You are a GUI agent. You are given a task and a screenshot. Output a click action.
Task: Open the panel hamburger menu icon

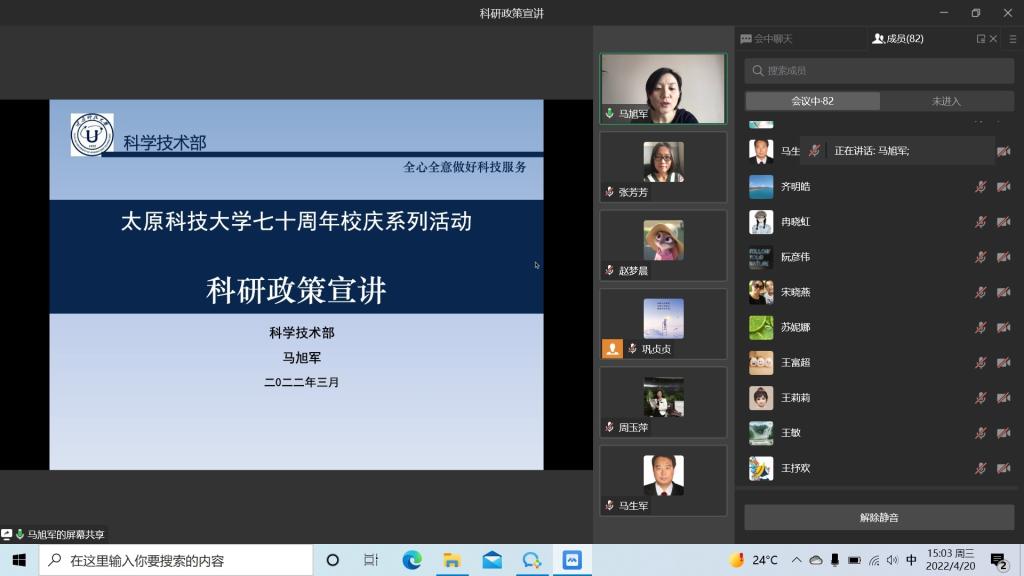(x=1011, y=39)
